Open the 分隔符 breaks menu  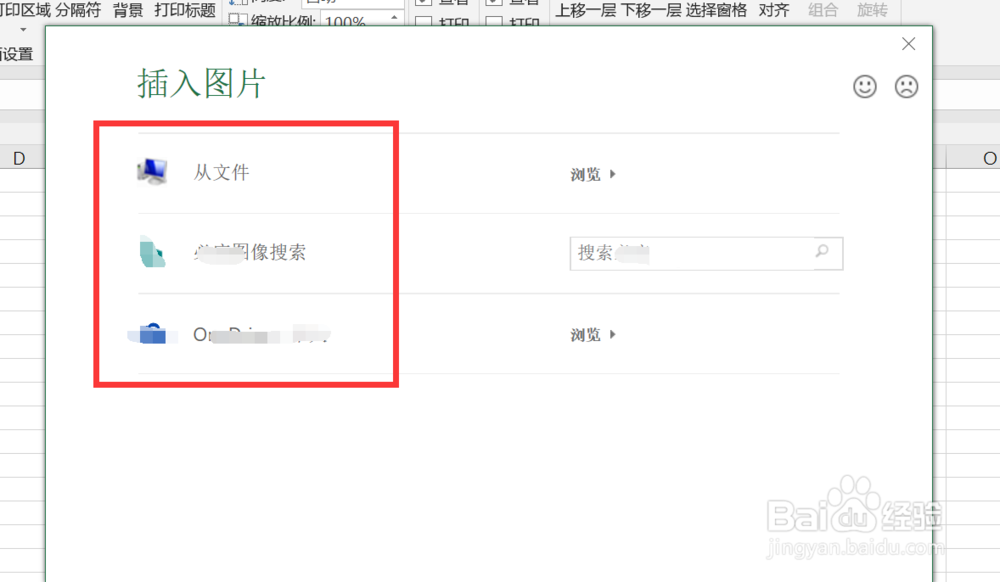(79, 10)
